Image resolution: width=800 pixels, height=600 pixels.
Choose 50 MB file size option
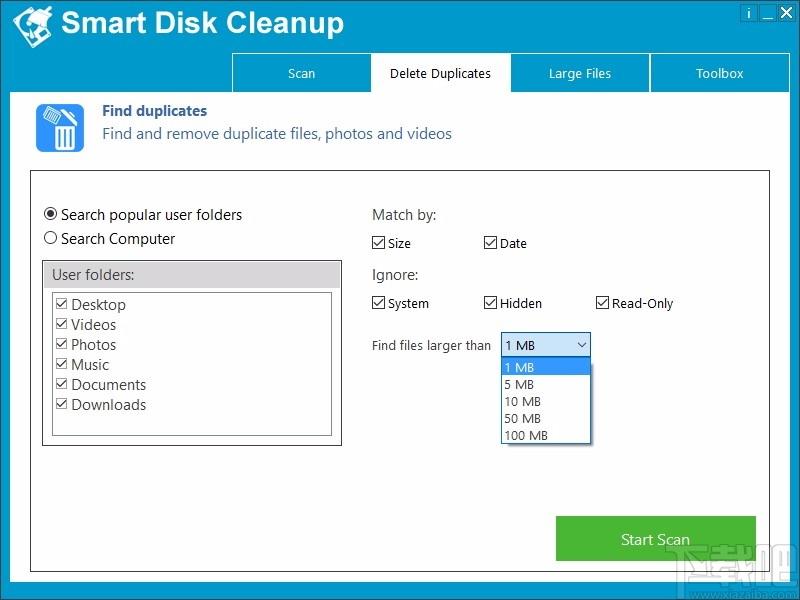[x=546, y=418]
